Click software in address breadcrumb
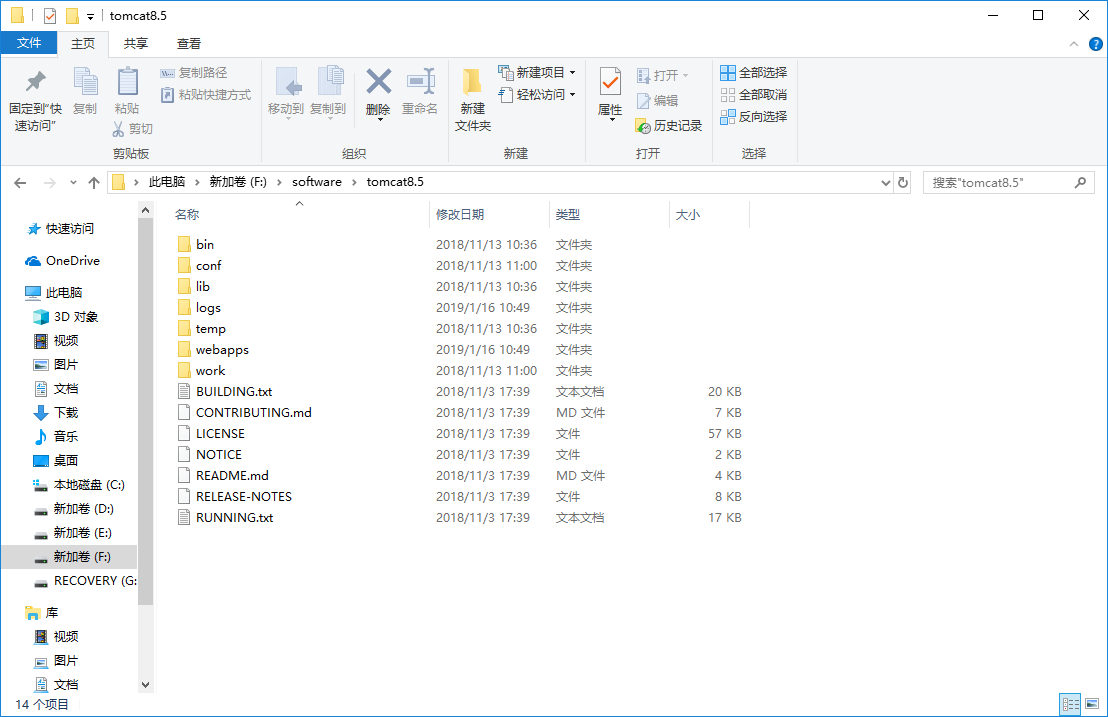 point(317,182)
